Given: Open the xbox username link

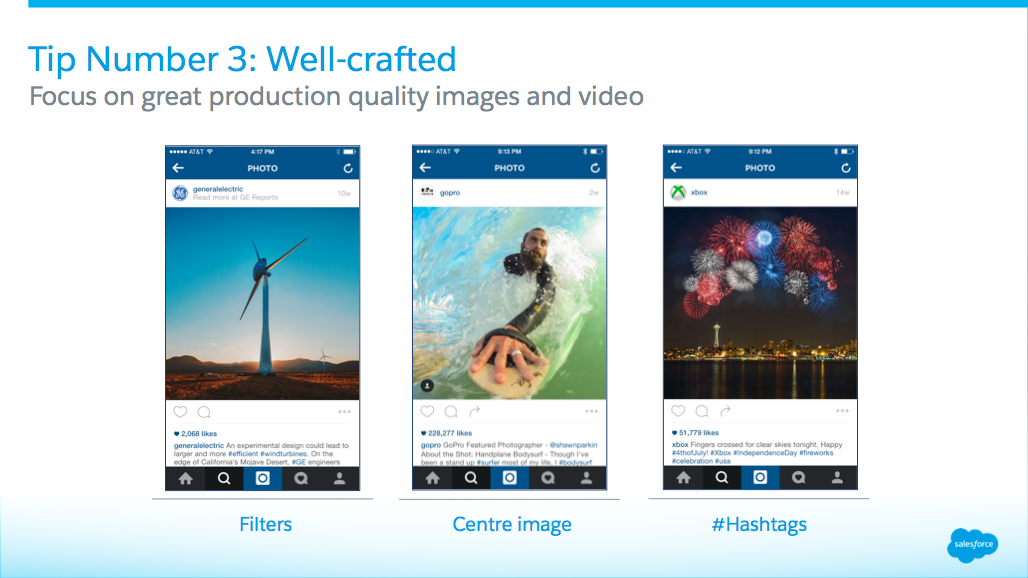Looking at the screenshot, I should (x=699, y=192).
